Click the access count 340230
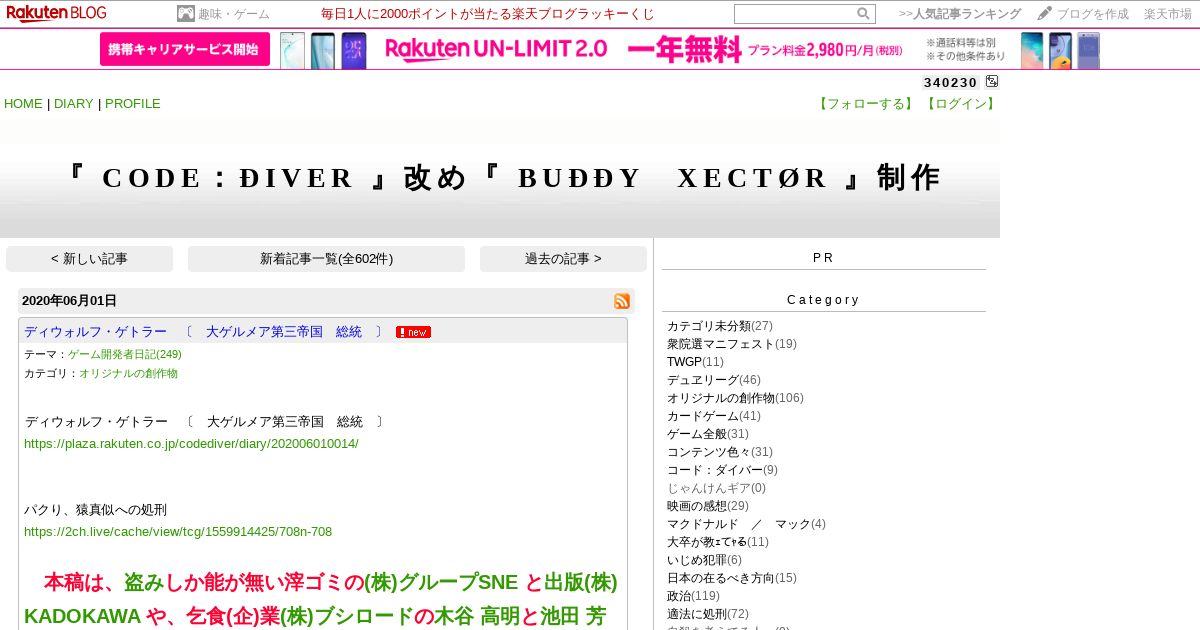The width and height of the screenshot is (1200, 630). [951, 83]
